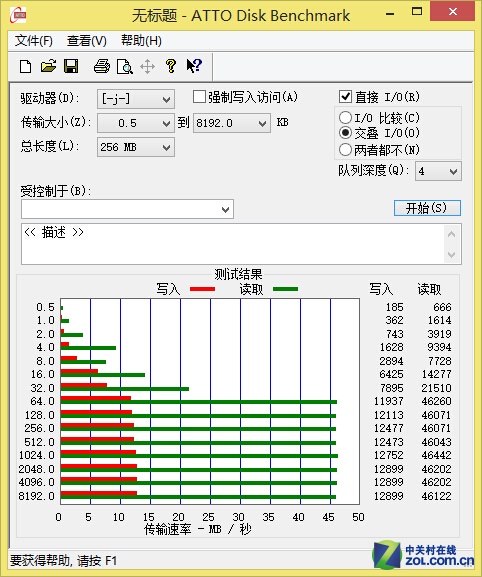Select I/O 比较(C) radio button

point(345,118)
